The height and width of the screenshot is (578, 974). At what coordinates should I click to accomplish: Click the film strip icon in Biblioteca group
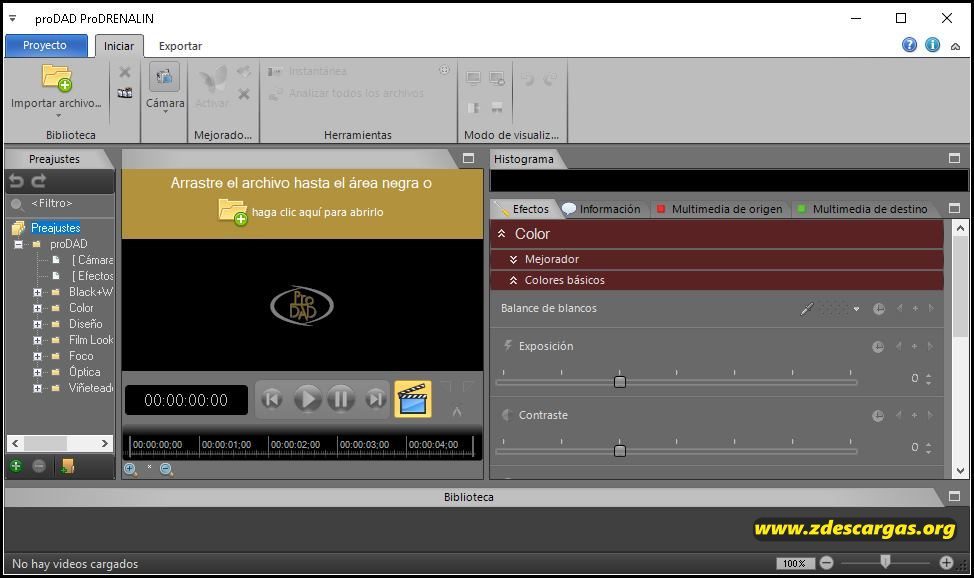tap(125, 93)
